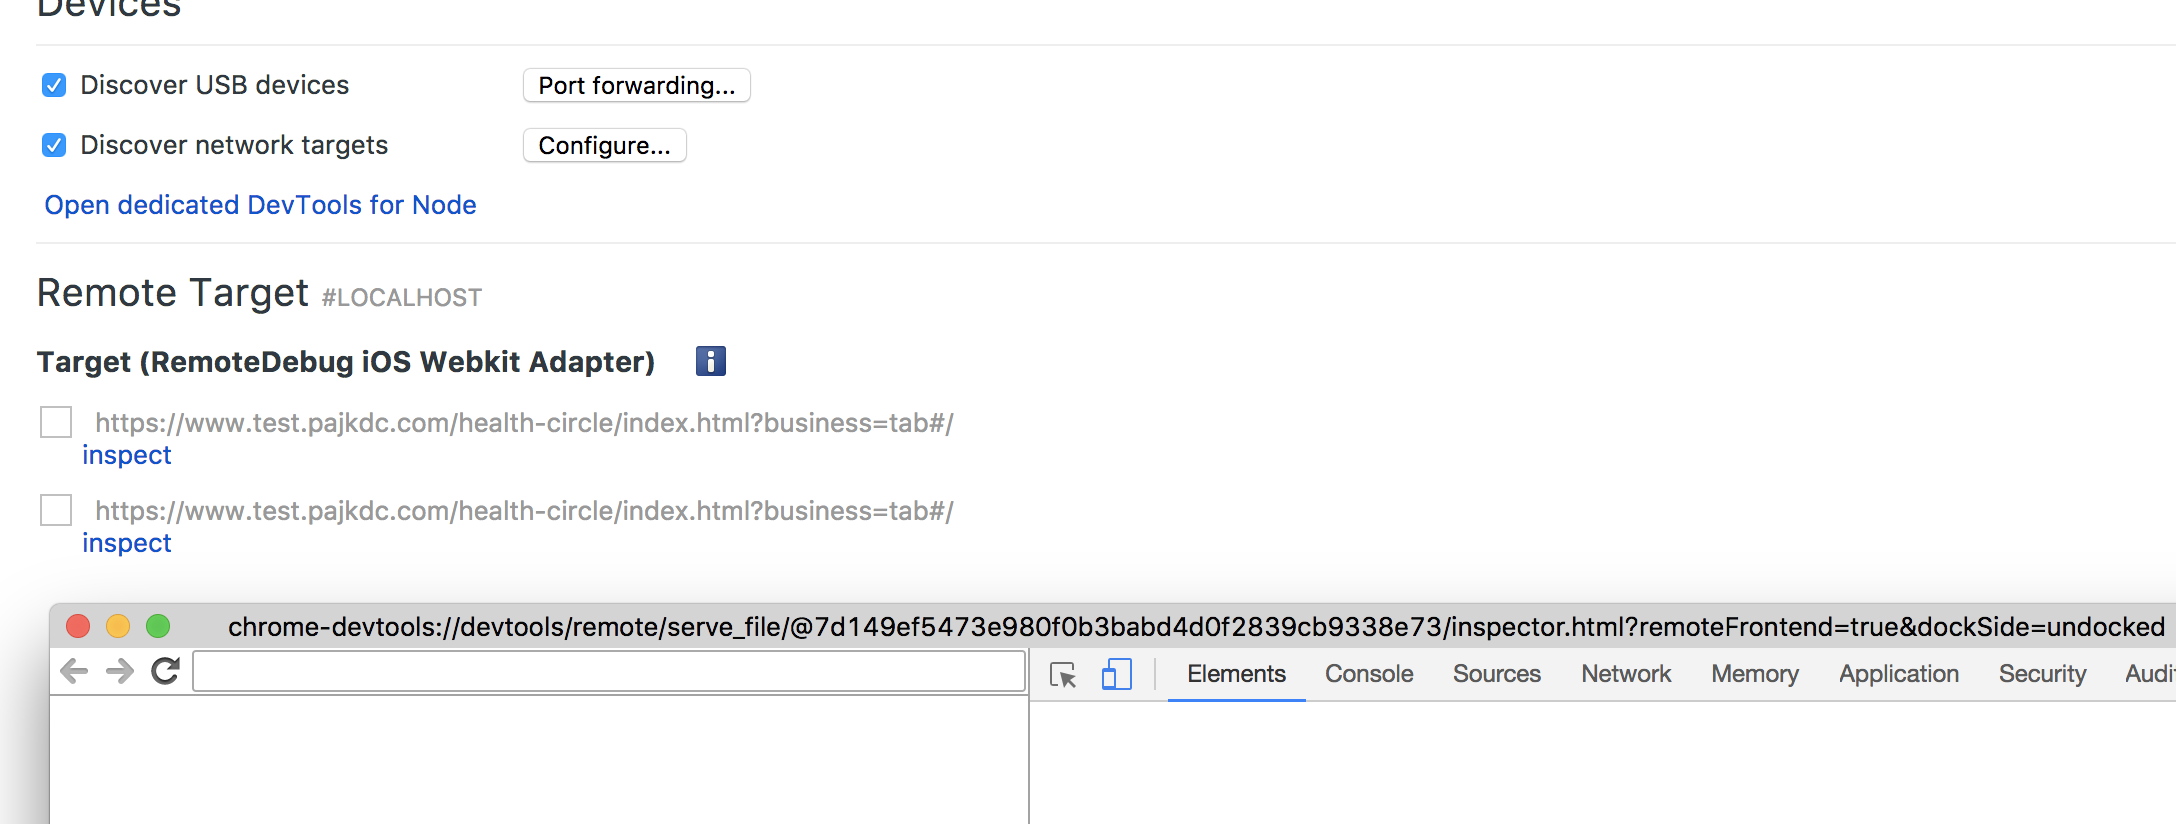Toggle the device toolbar icon in DevTools
This screenshot has height=824, width=2176.
[x=1117, y=674]
